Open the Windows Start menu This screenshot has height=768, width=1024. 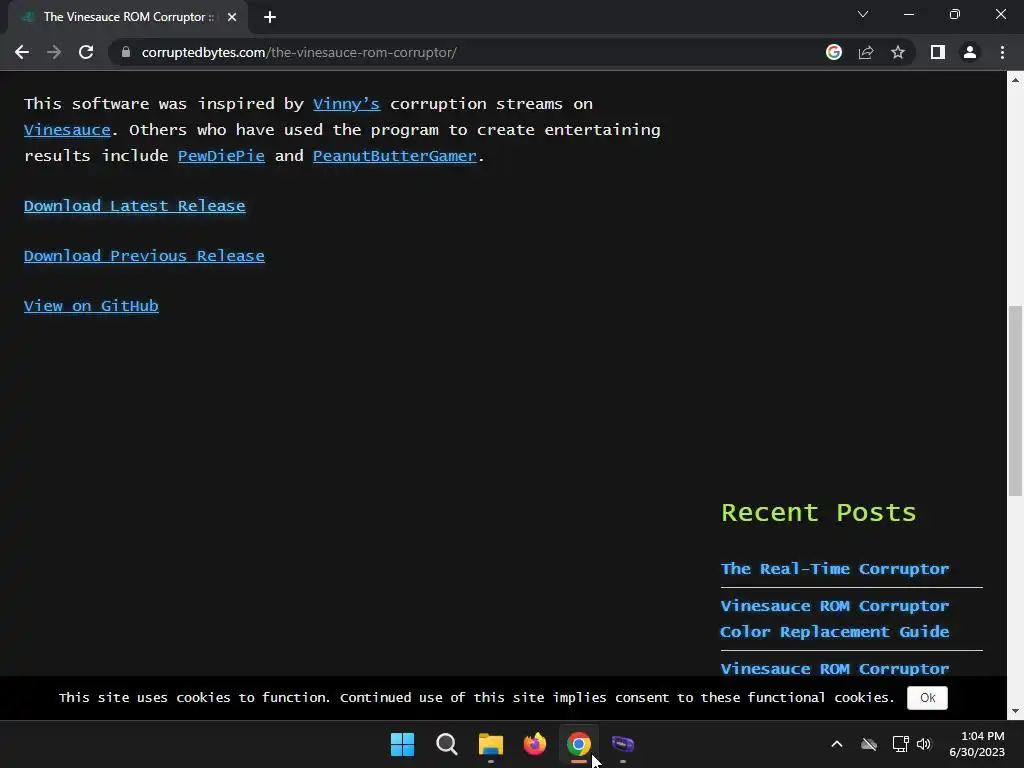coord(402,744)
